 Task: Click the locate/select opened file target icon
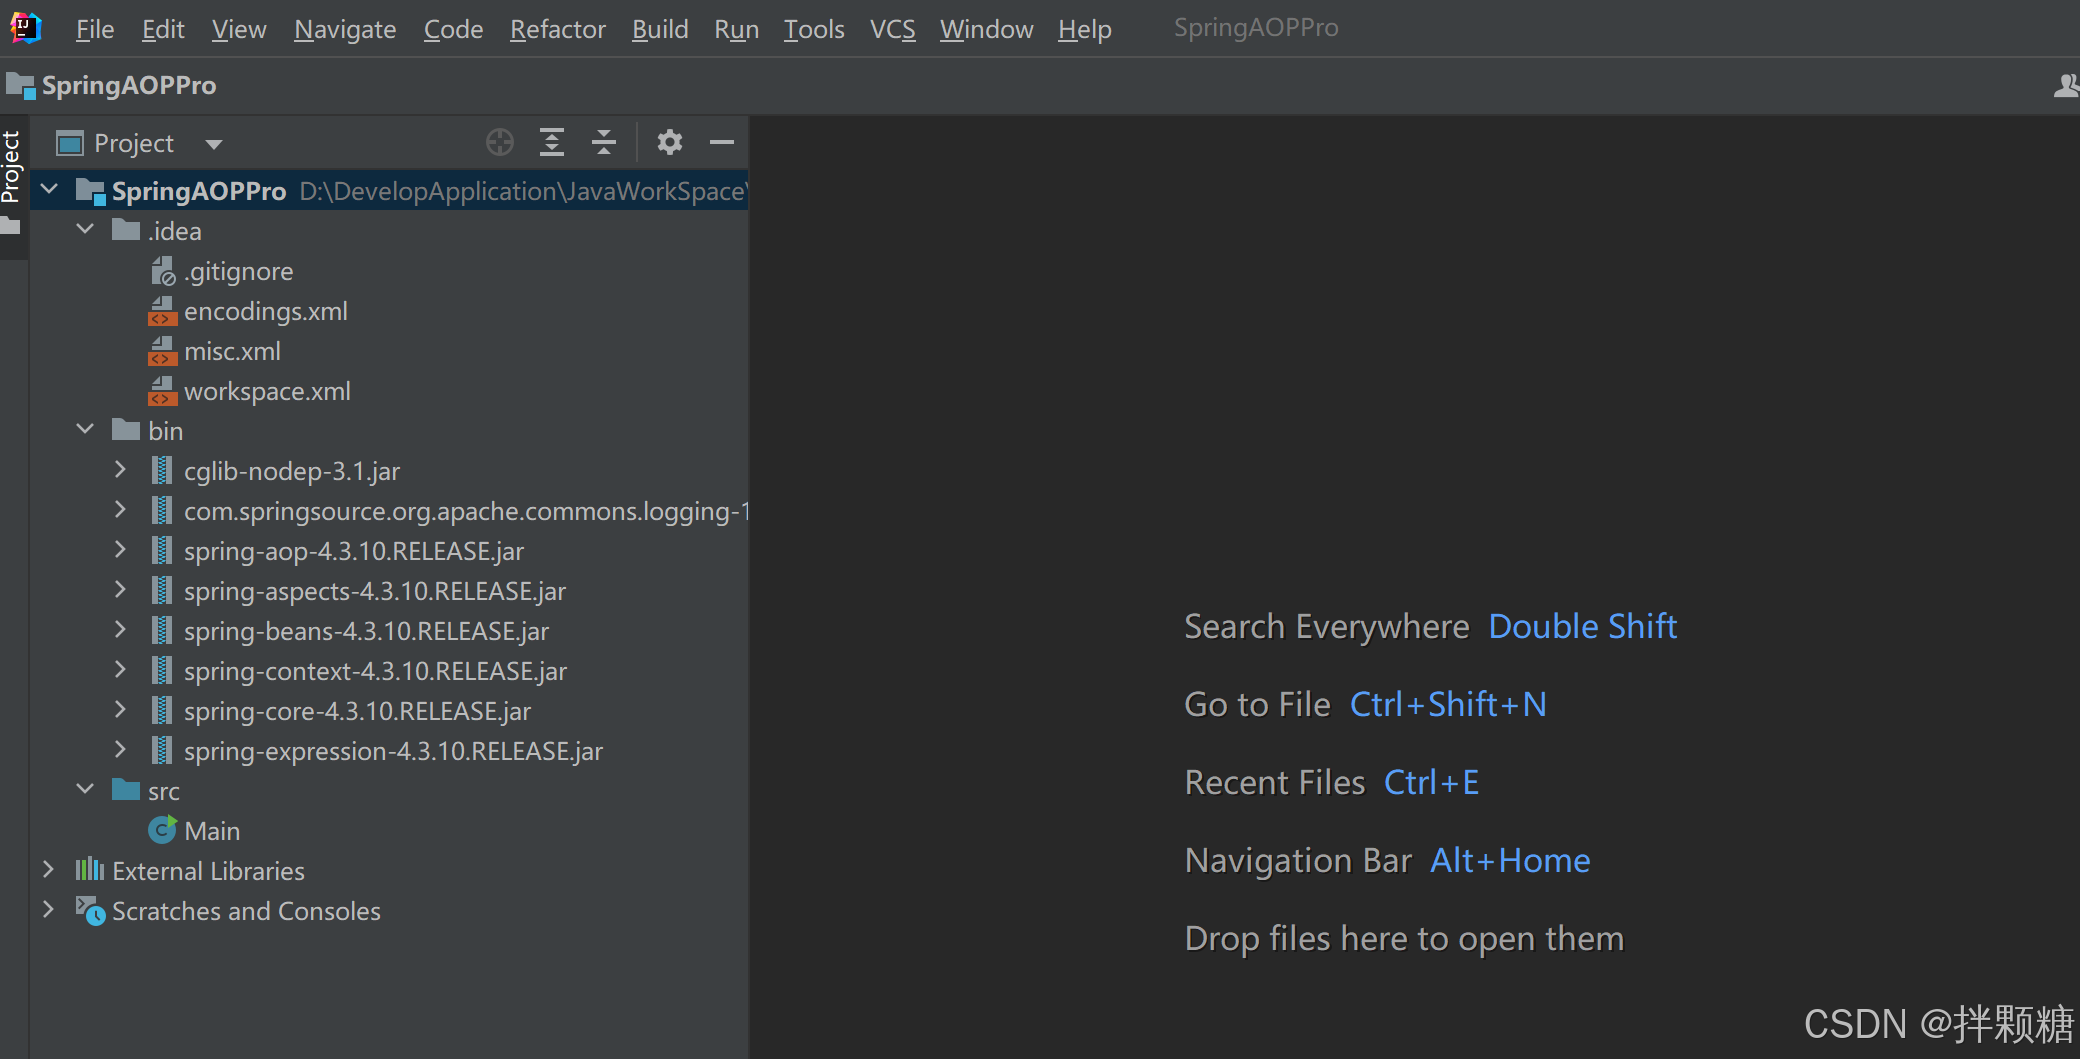(500, 143)
